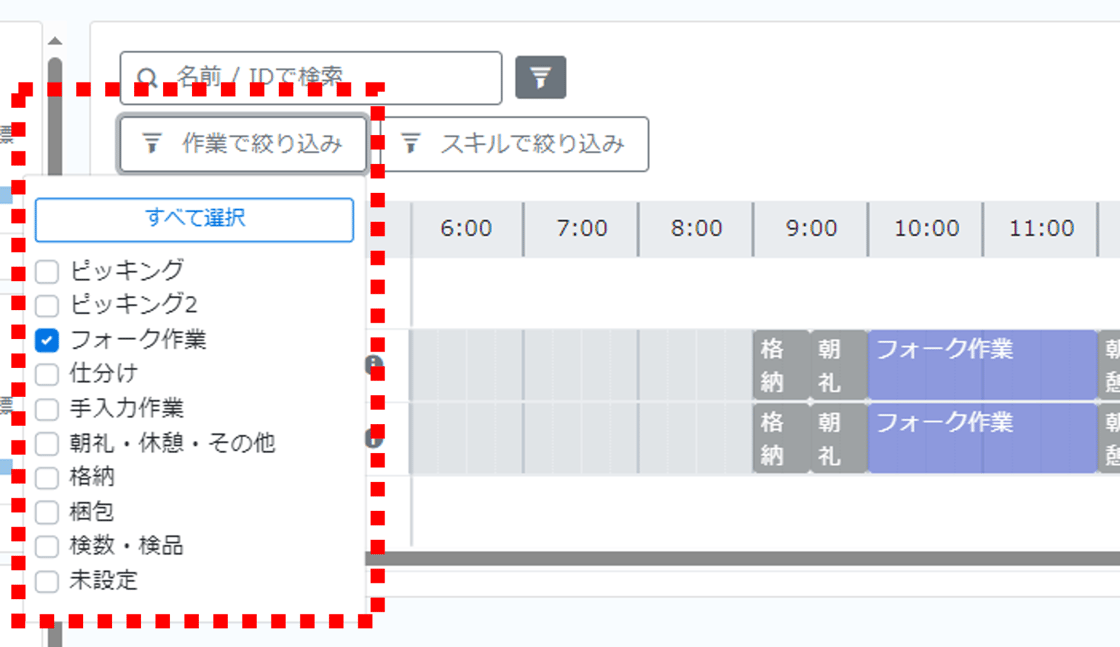Select the 朝礼 block in second schedule row
The height and width of the screenshot is (647, 1120).
click(x=839, y=438)
